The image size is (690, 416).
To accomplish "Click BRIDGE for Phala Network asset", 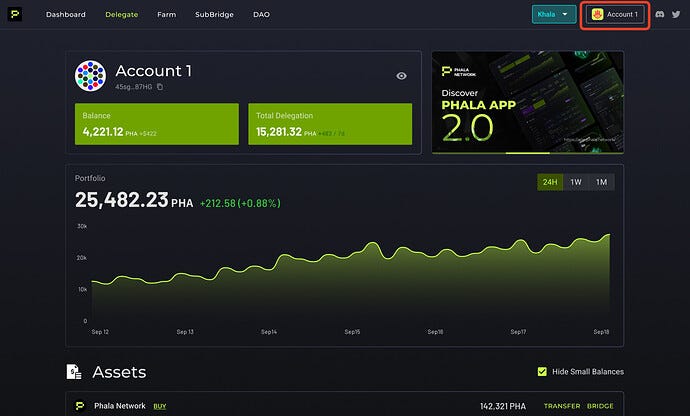I will point(600,406).
